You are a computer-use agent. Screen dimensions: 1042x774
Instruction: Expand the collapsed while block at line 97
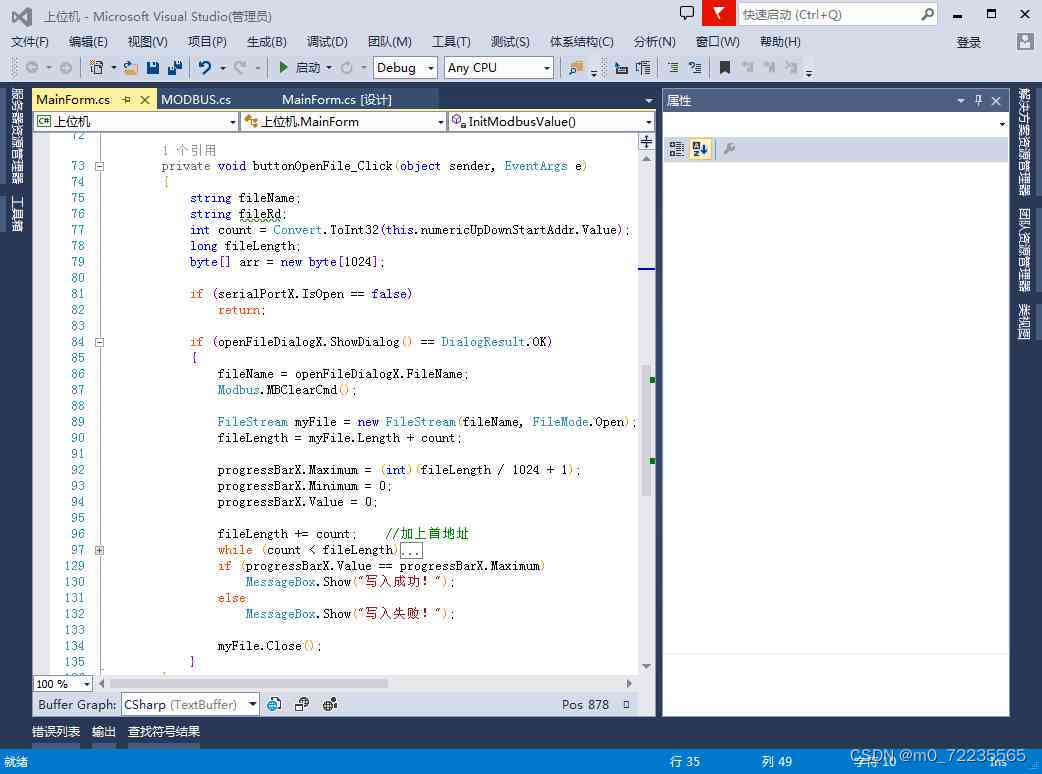click(99, 550)
